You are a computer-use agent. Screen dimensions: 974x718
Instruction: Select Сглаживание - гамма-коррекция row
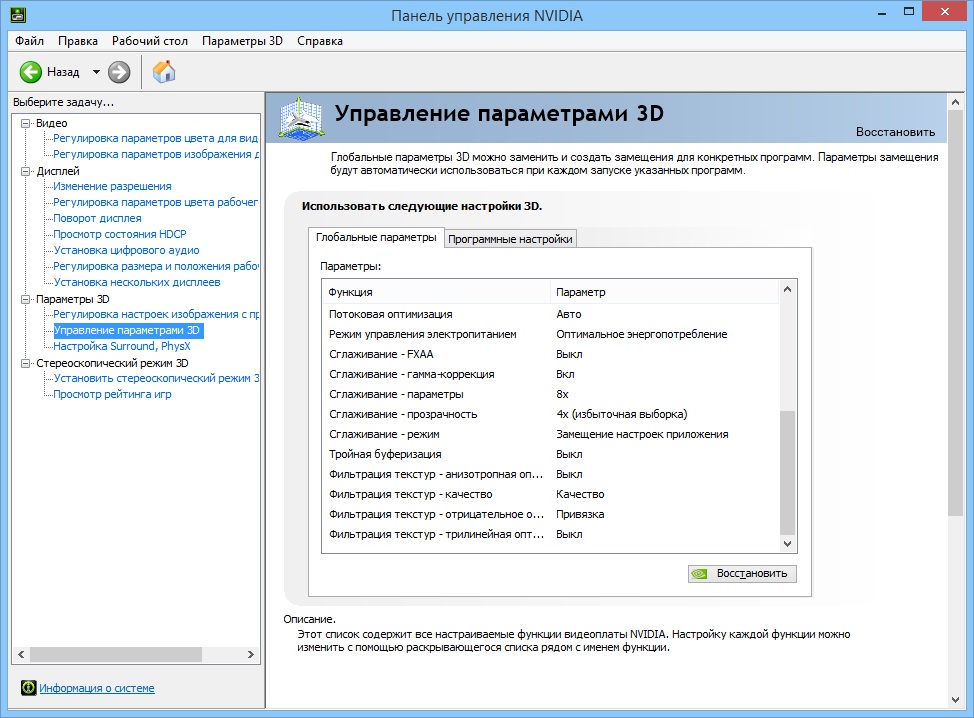coord(550,374)
